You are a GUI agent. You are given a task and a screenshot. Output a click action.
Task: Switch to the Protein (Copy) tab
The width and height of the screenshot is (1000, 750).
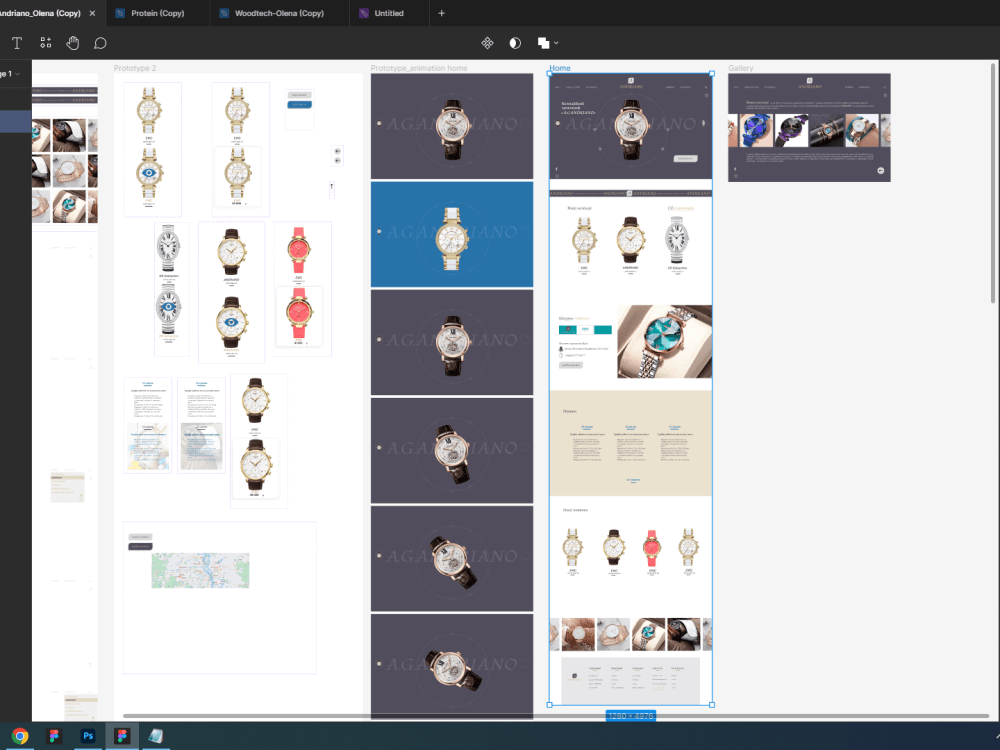pos(158,13)
